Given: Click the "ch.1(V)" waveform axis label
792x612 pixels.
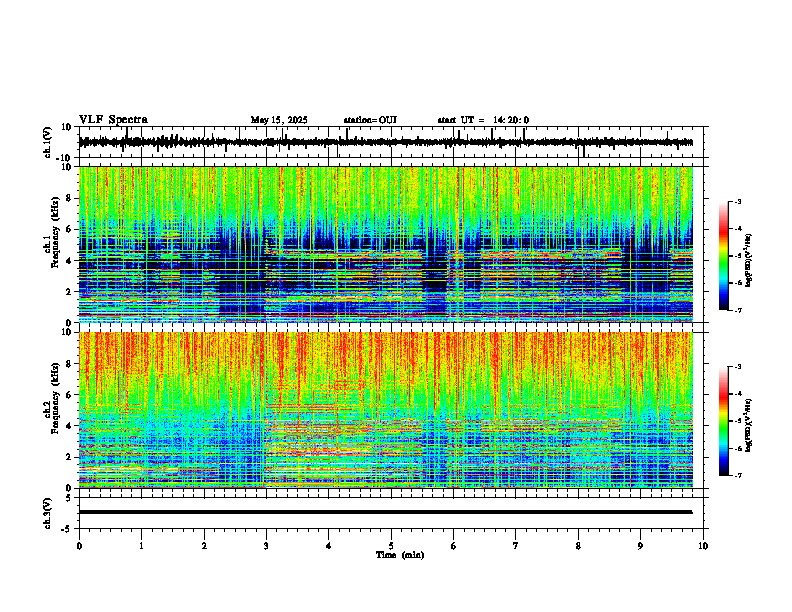Looking at the screenshot, I should 48,142.
